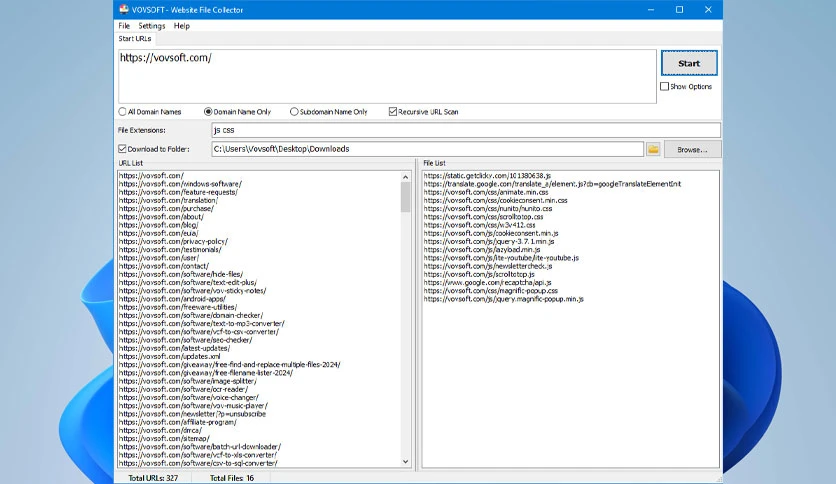Click the Browse... button
The width and height of the screenshot is (836, 484).
point(692,150)
